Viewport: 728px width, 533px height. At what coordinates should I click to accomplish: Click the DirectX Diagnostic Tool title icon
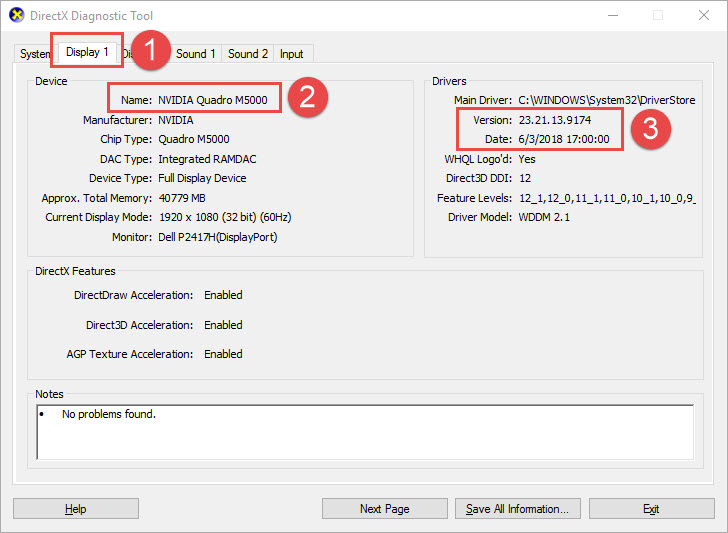[x=17, y=15]
